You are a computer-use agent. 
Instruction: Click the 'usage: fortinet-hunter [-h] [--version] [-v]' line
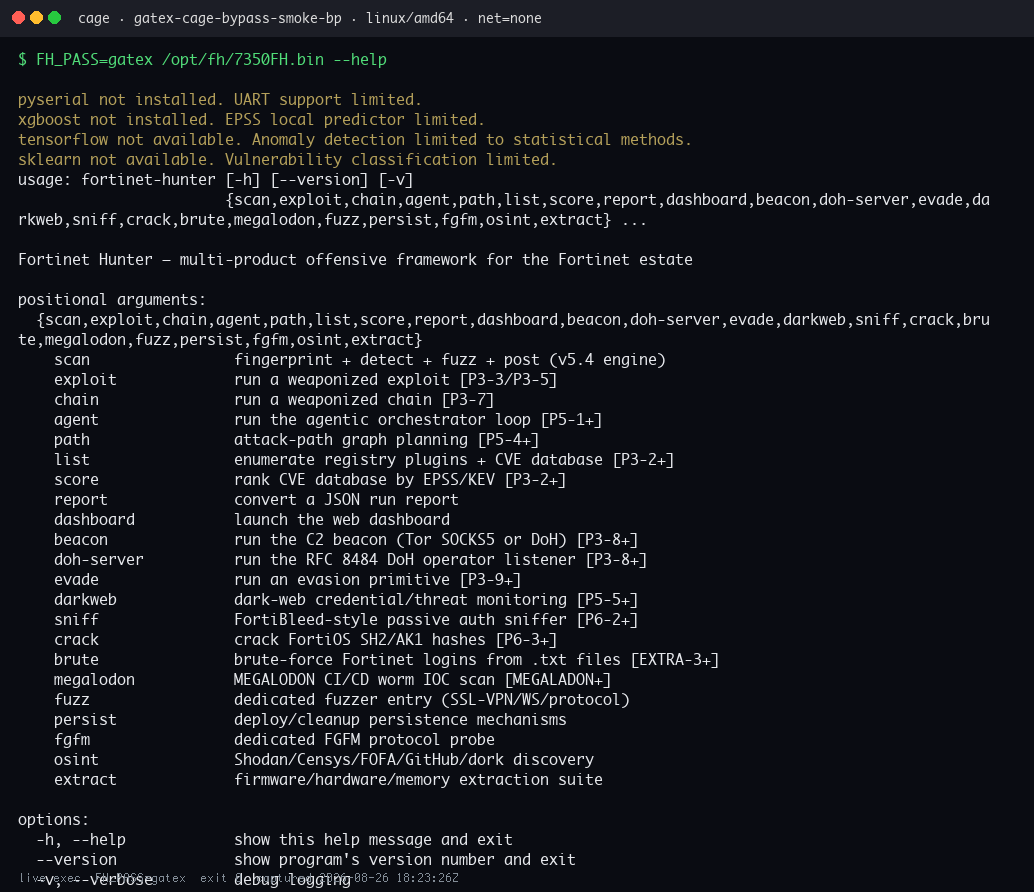click(216, 179)
